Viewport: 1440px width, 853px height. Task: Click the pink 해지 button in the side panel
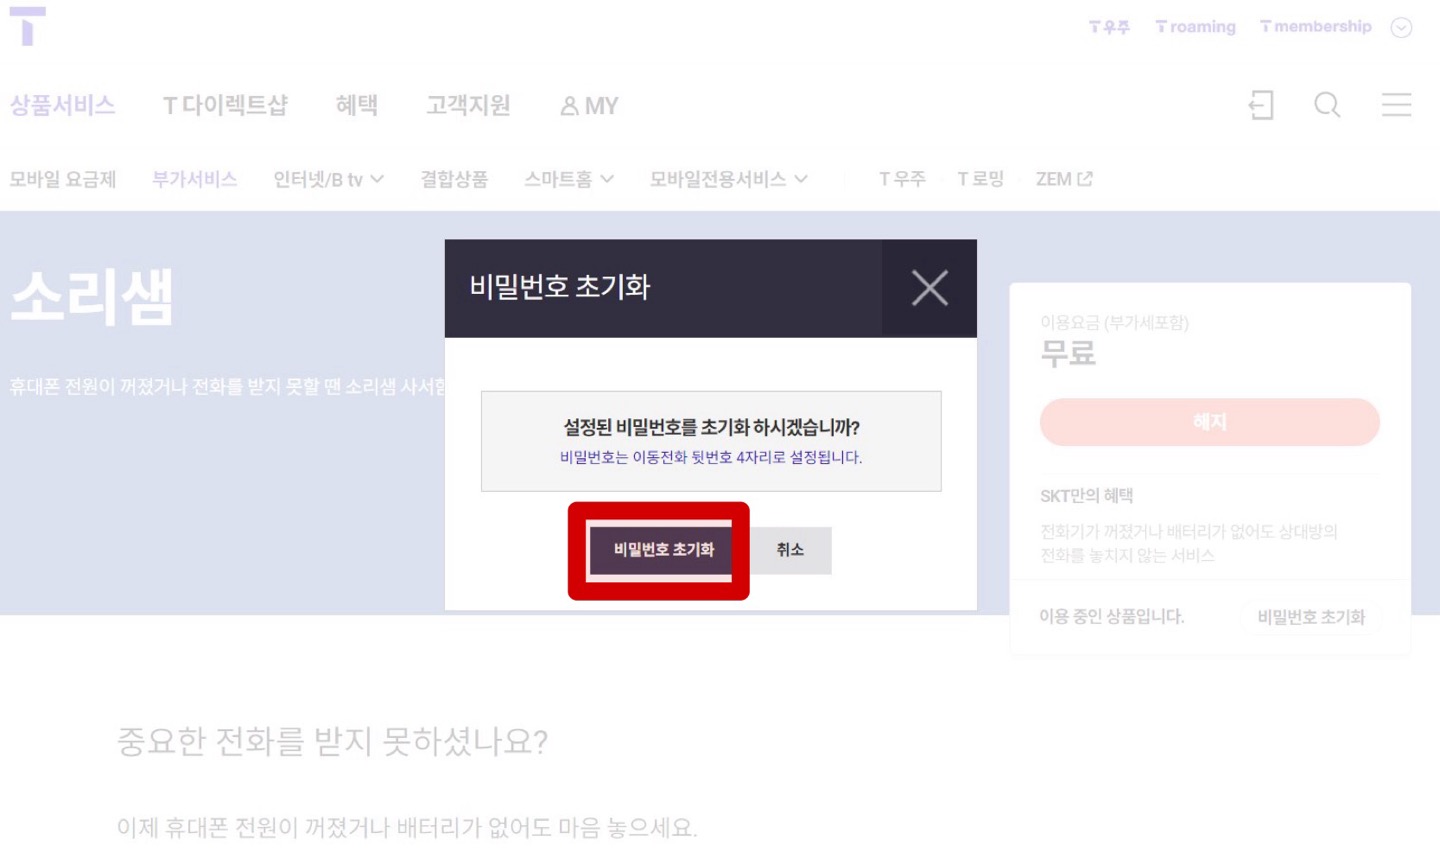(1210, 421)
